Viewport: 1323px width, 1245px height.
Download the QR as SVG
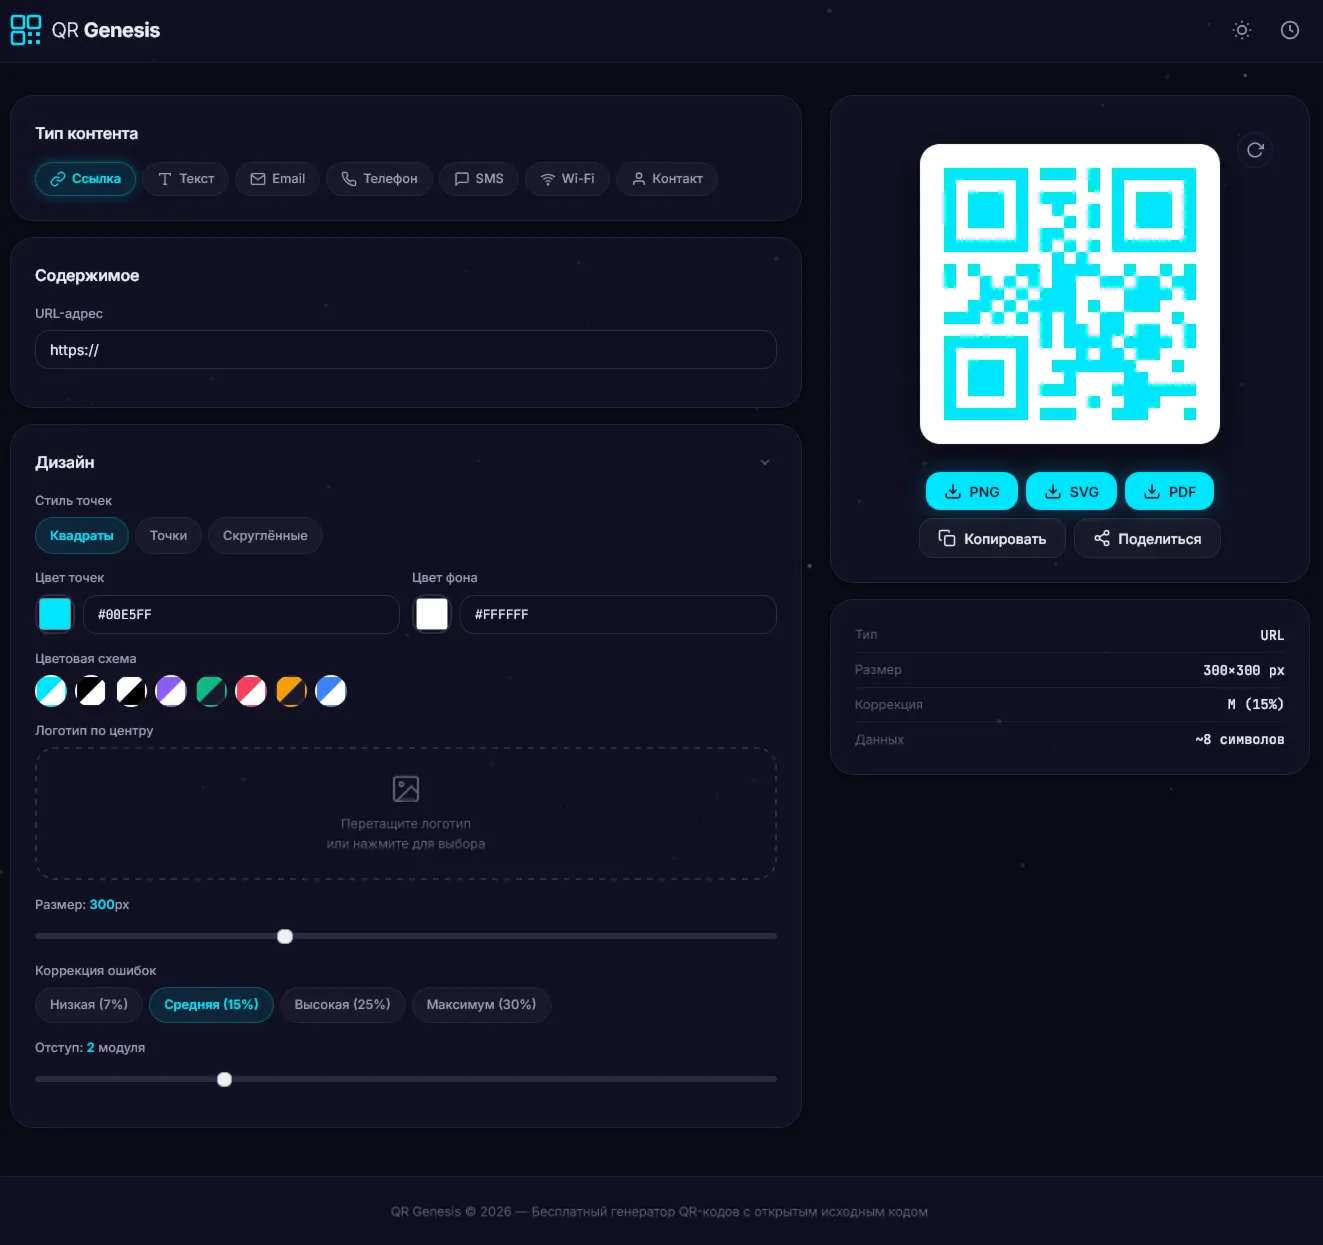click(1071, 491)
